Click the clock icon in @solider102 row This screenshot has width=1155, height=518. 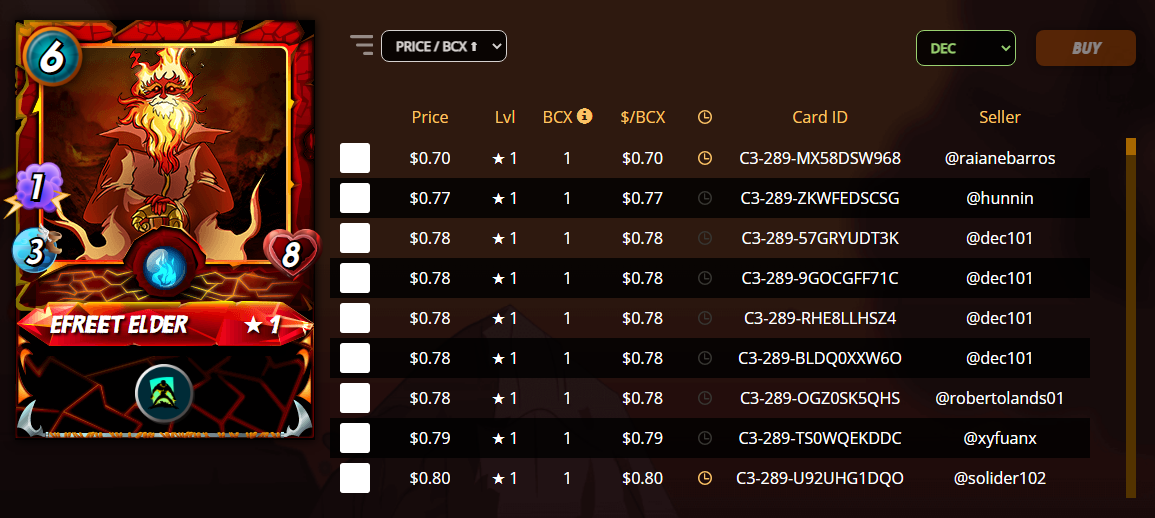pyautogui.click(x=705, y=478)
